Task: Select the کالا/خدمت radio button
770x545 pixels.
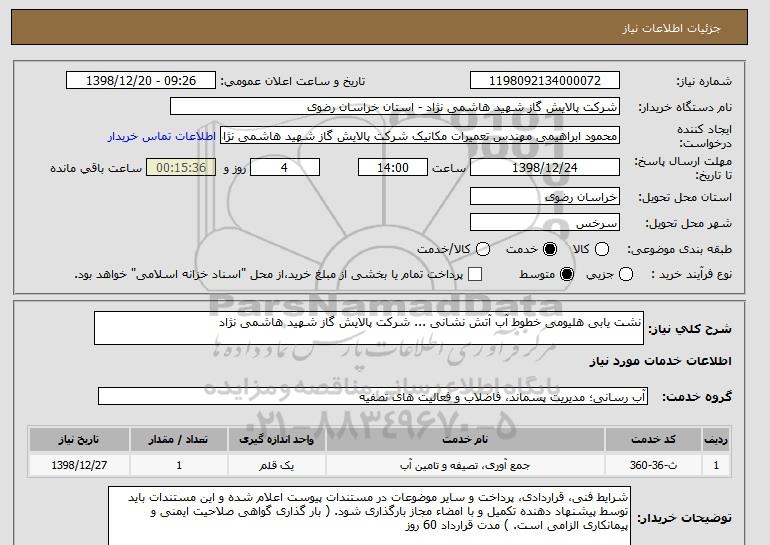Action: click(483, 249)
